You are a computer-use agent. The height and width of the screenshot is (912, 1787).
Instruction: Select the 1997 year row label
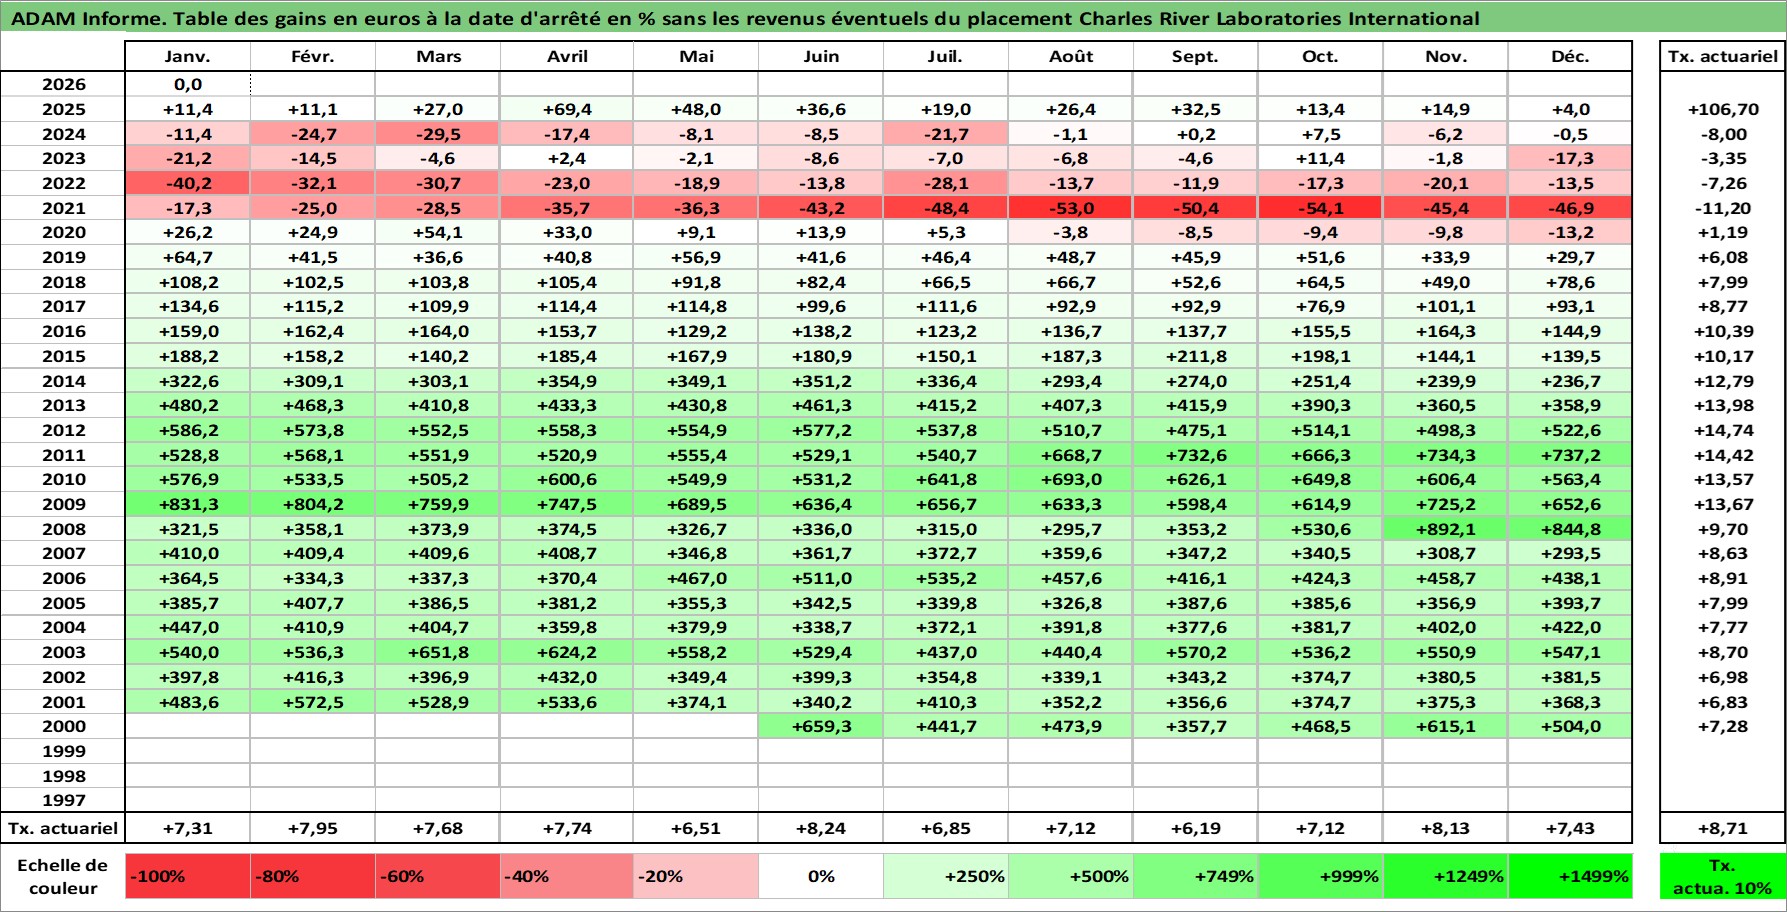click(x=63, y=800)
